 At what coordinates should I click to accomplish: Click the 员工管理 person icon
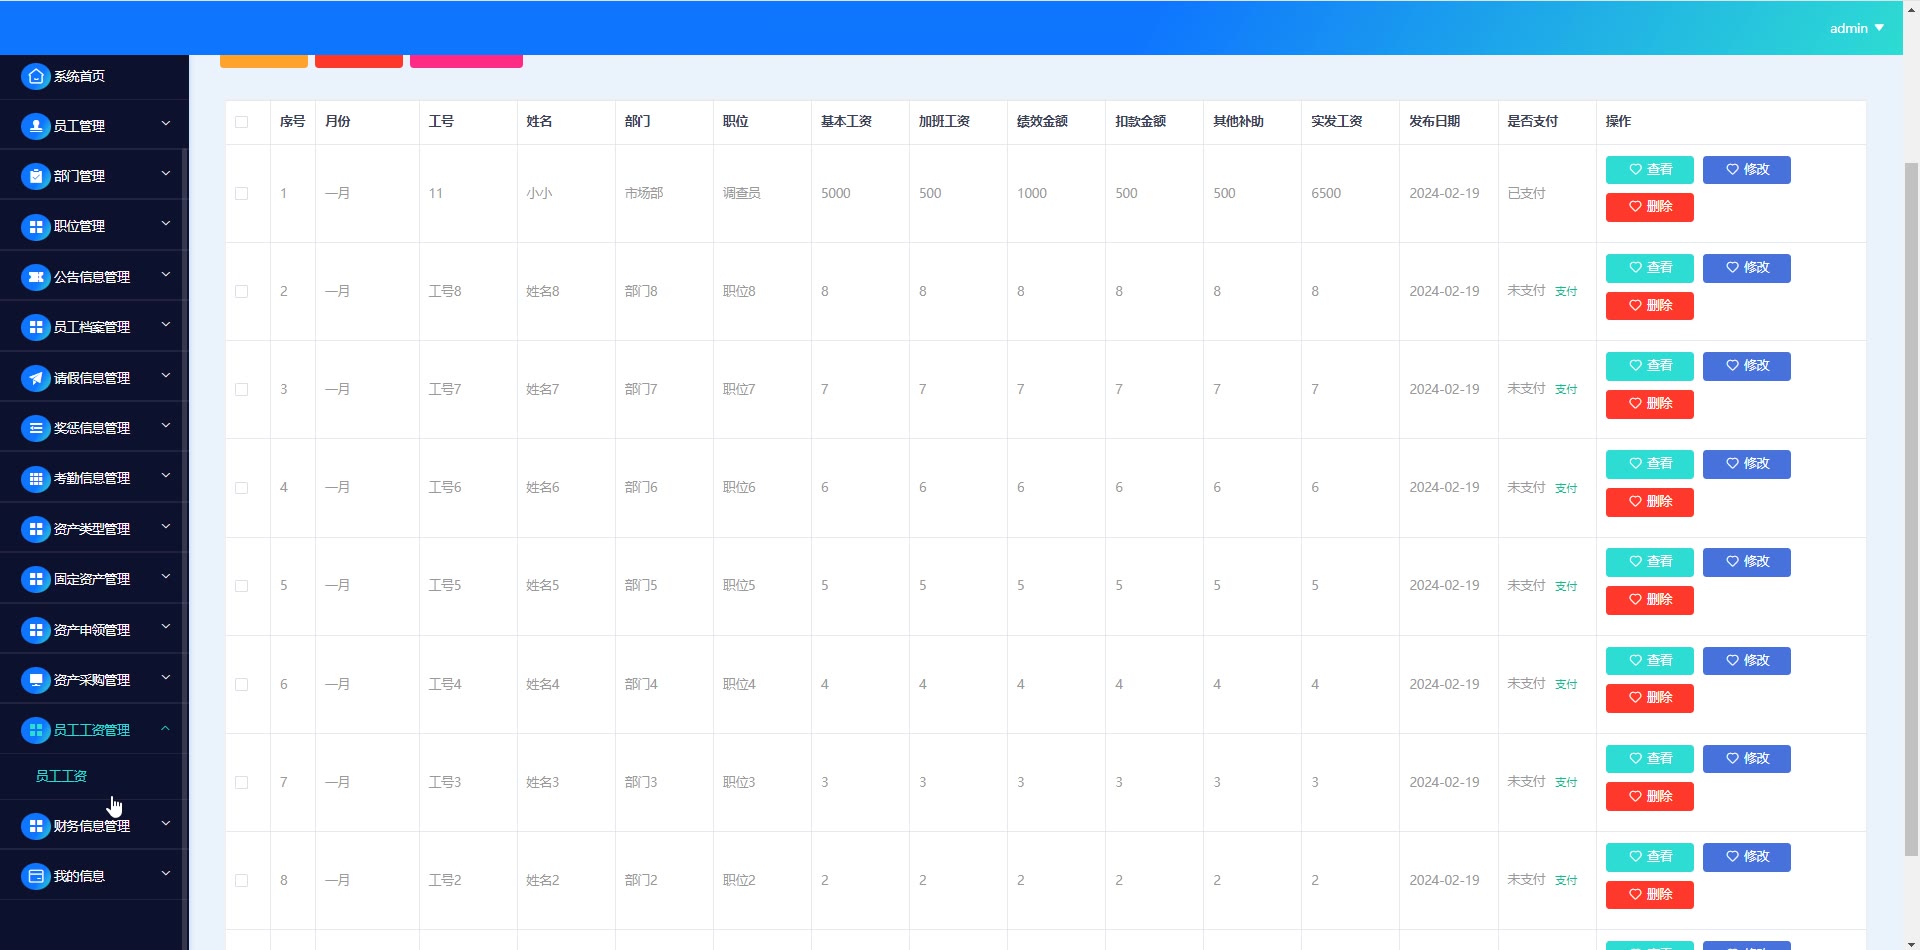[36, 126]
